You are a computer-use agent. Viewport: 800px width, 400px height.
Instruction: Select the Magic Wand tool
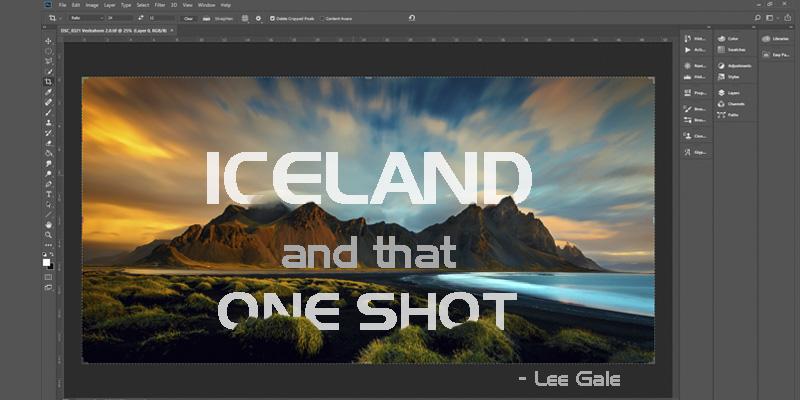(x=48, y=71)
